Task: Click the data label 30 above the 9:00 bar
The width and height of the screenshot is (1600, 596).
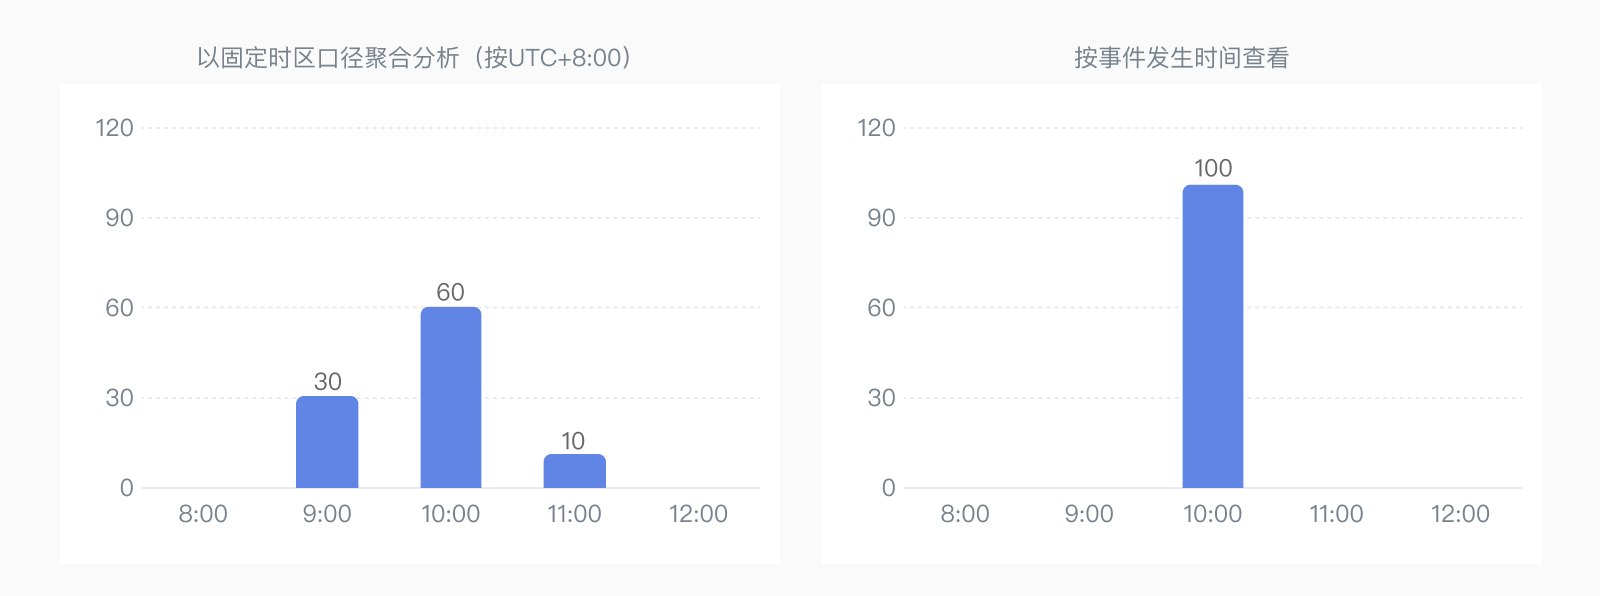Action: [328, 381]
